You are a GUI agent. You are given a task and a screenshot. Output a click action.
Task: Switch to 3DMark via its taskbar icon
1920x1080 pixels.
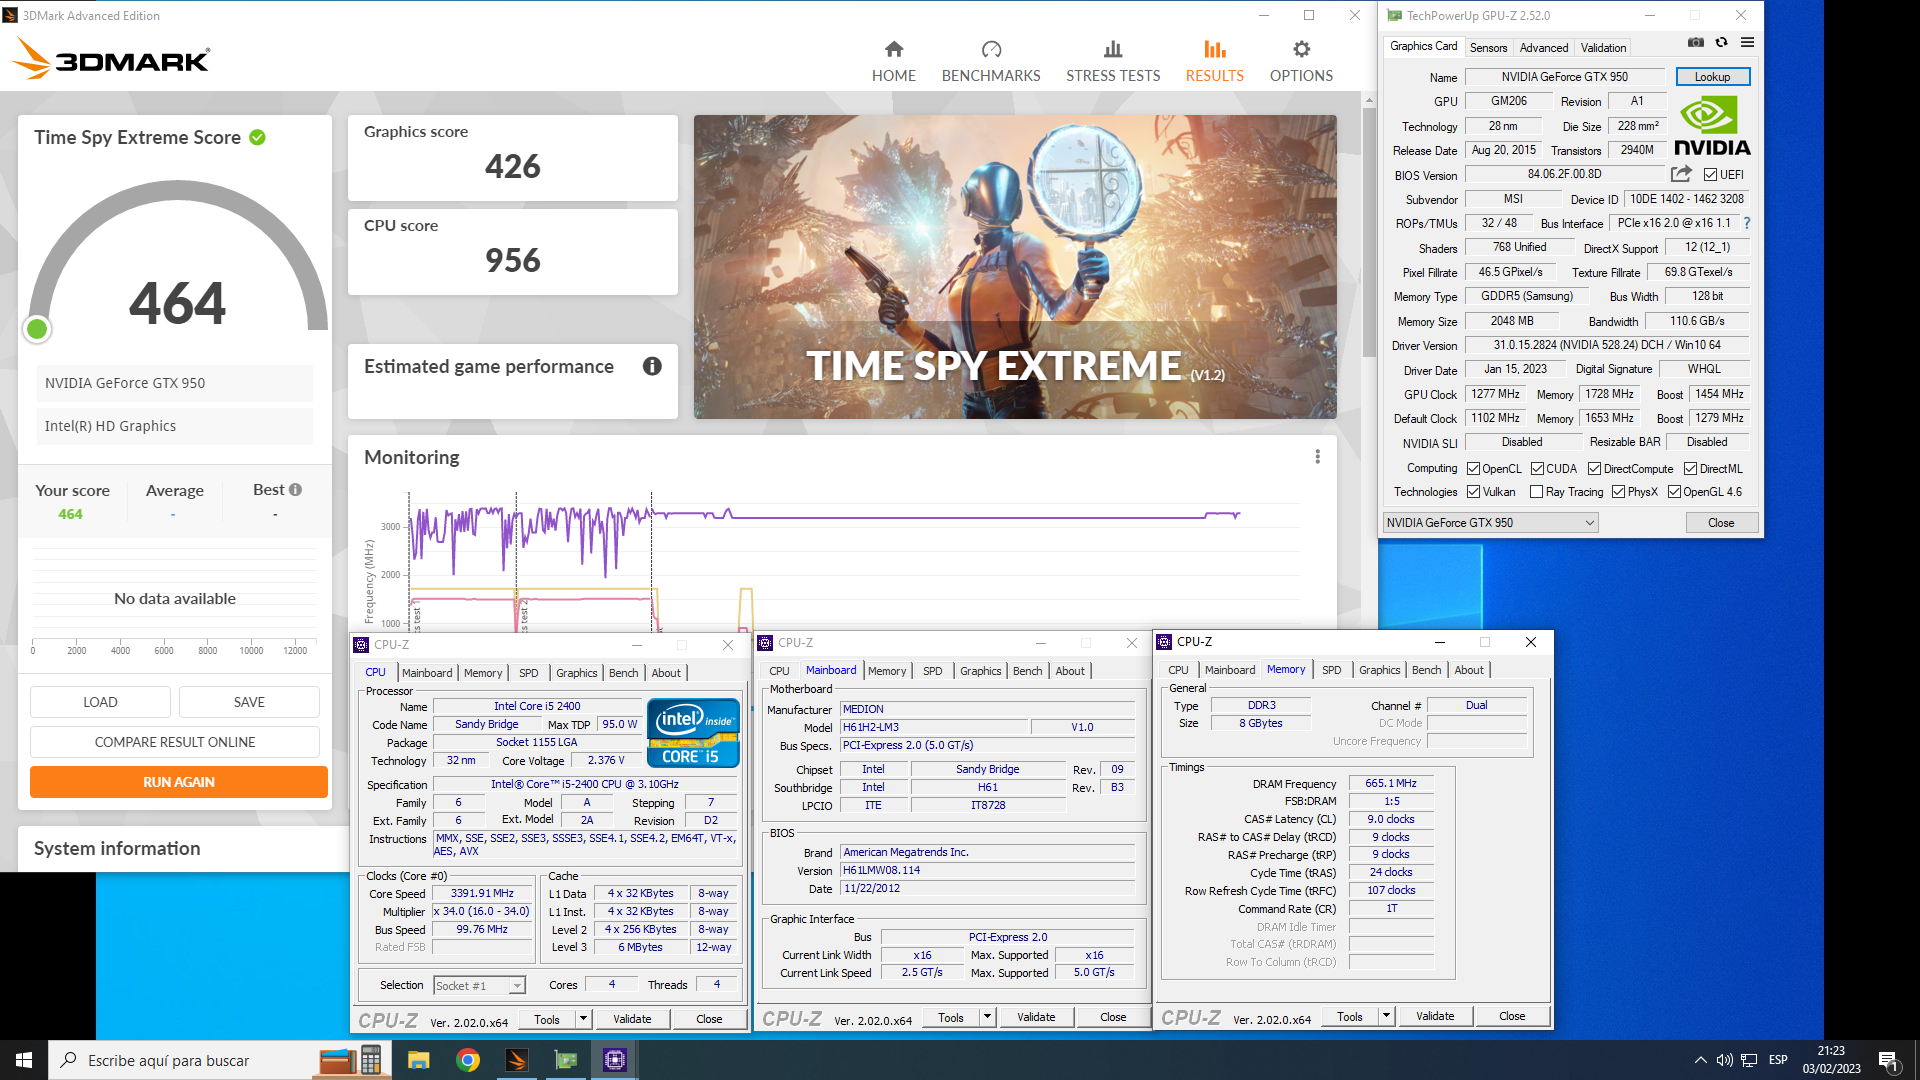[517, 1060]
